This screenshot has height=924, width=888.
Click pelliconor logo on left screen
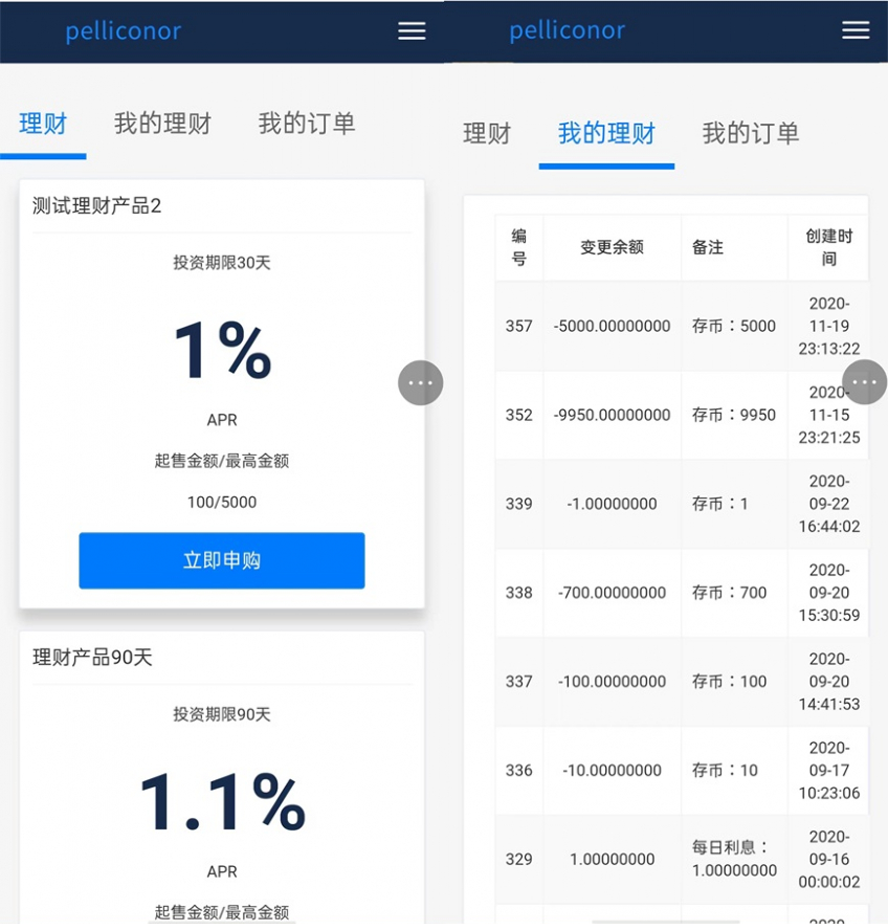coord(123,31)
